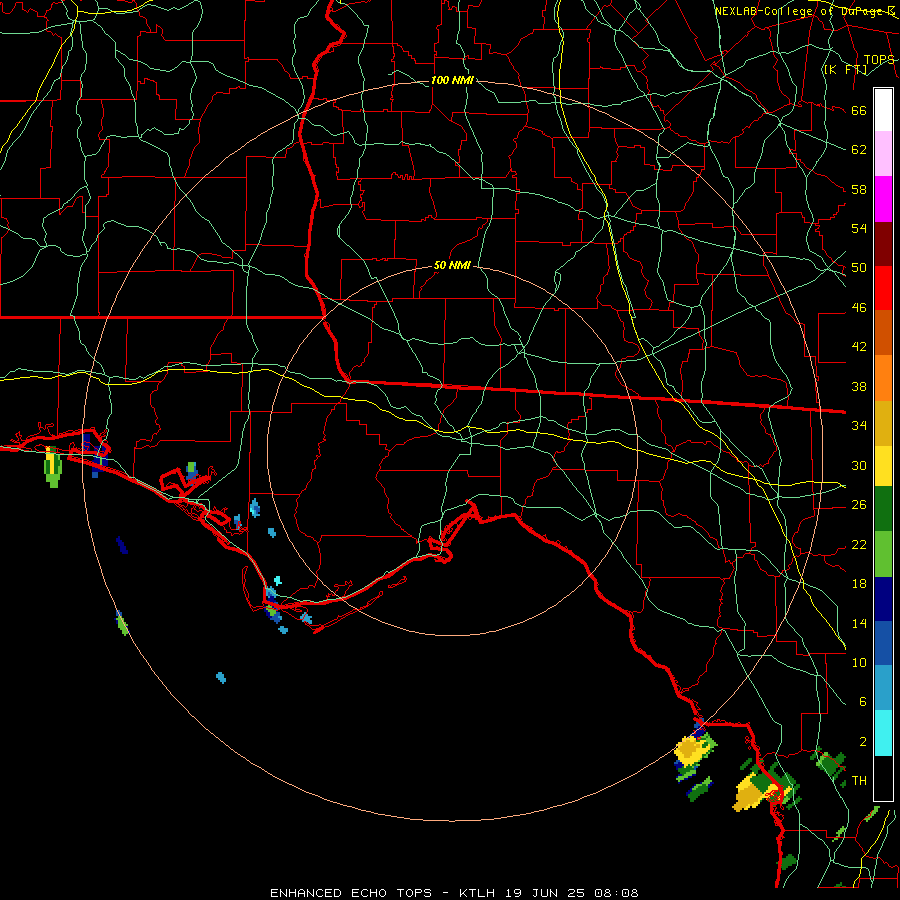The width and height of the screenshot is (900, 900).
Task: Click the 22 legend value
Action: click(859, 544)
